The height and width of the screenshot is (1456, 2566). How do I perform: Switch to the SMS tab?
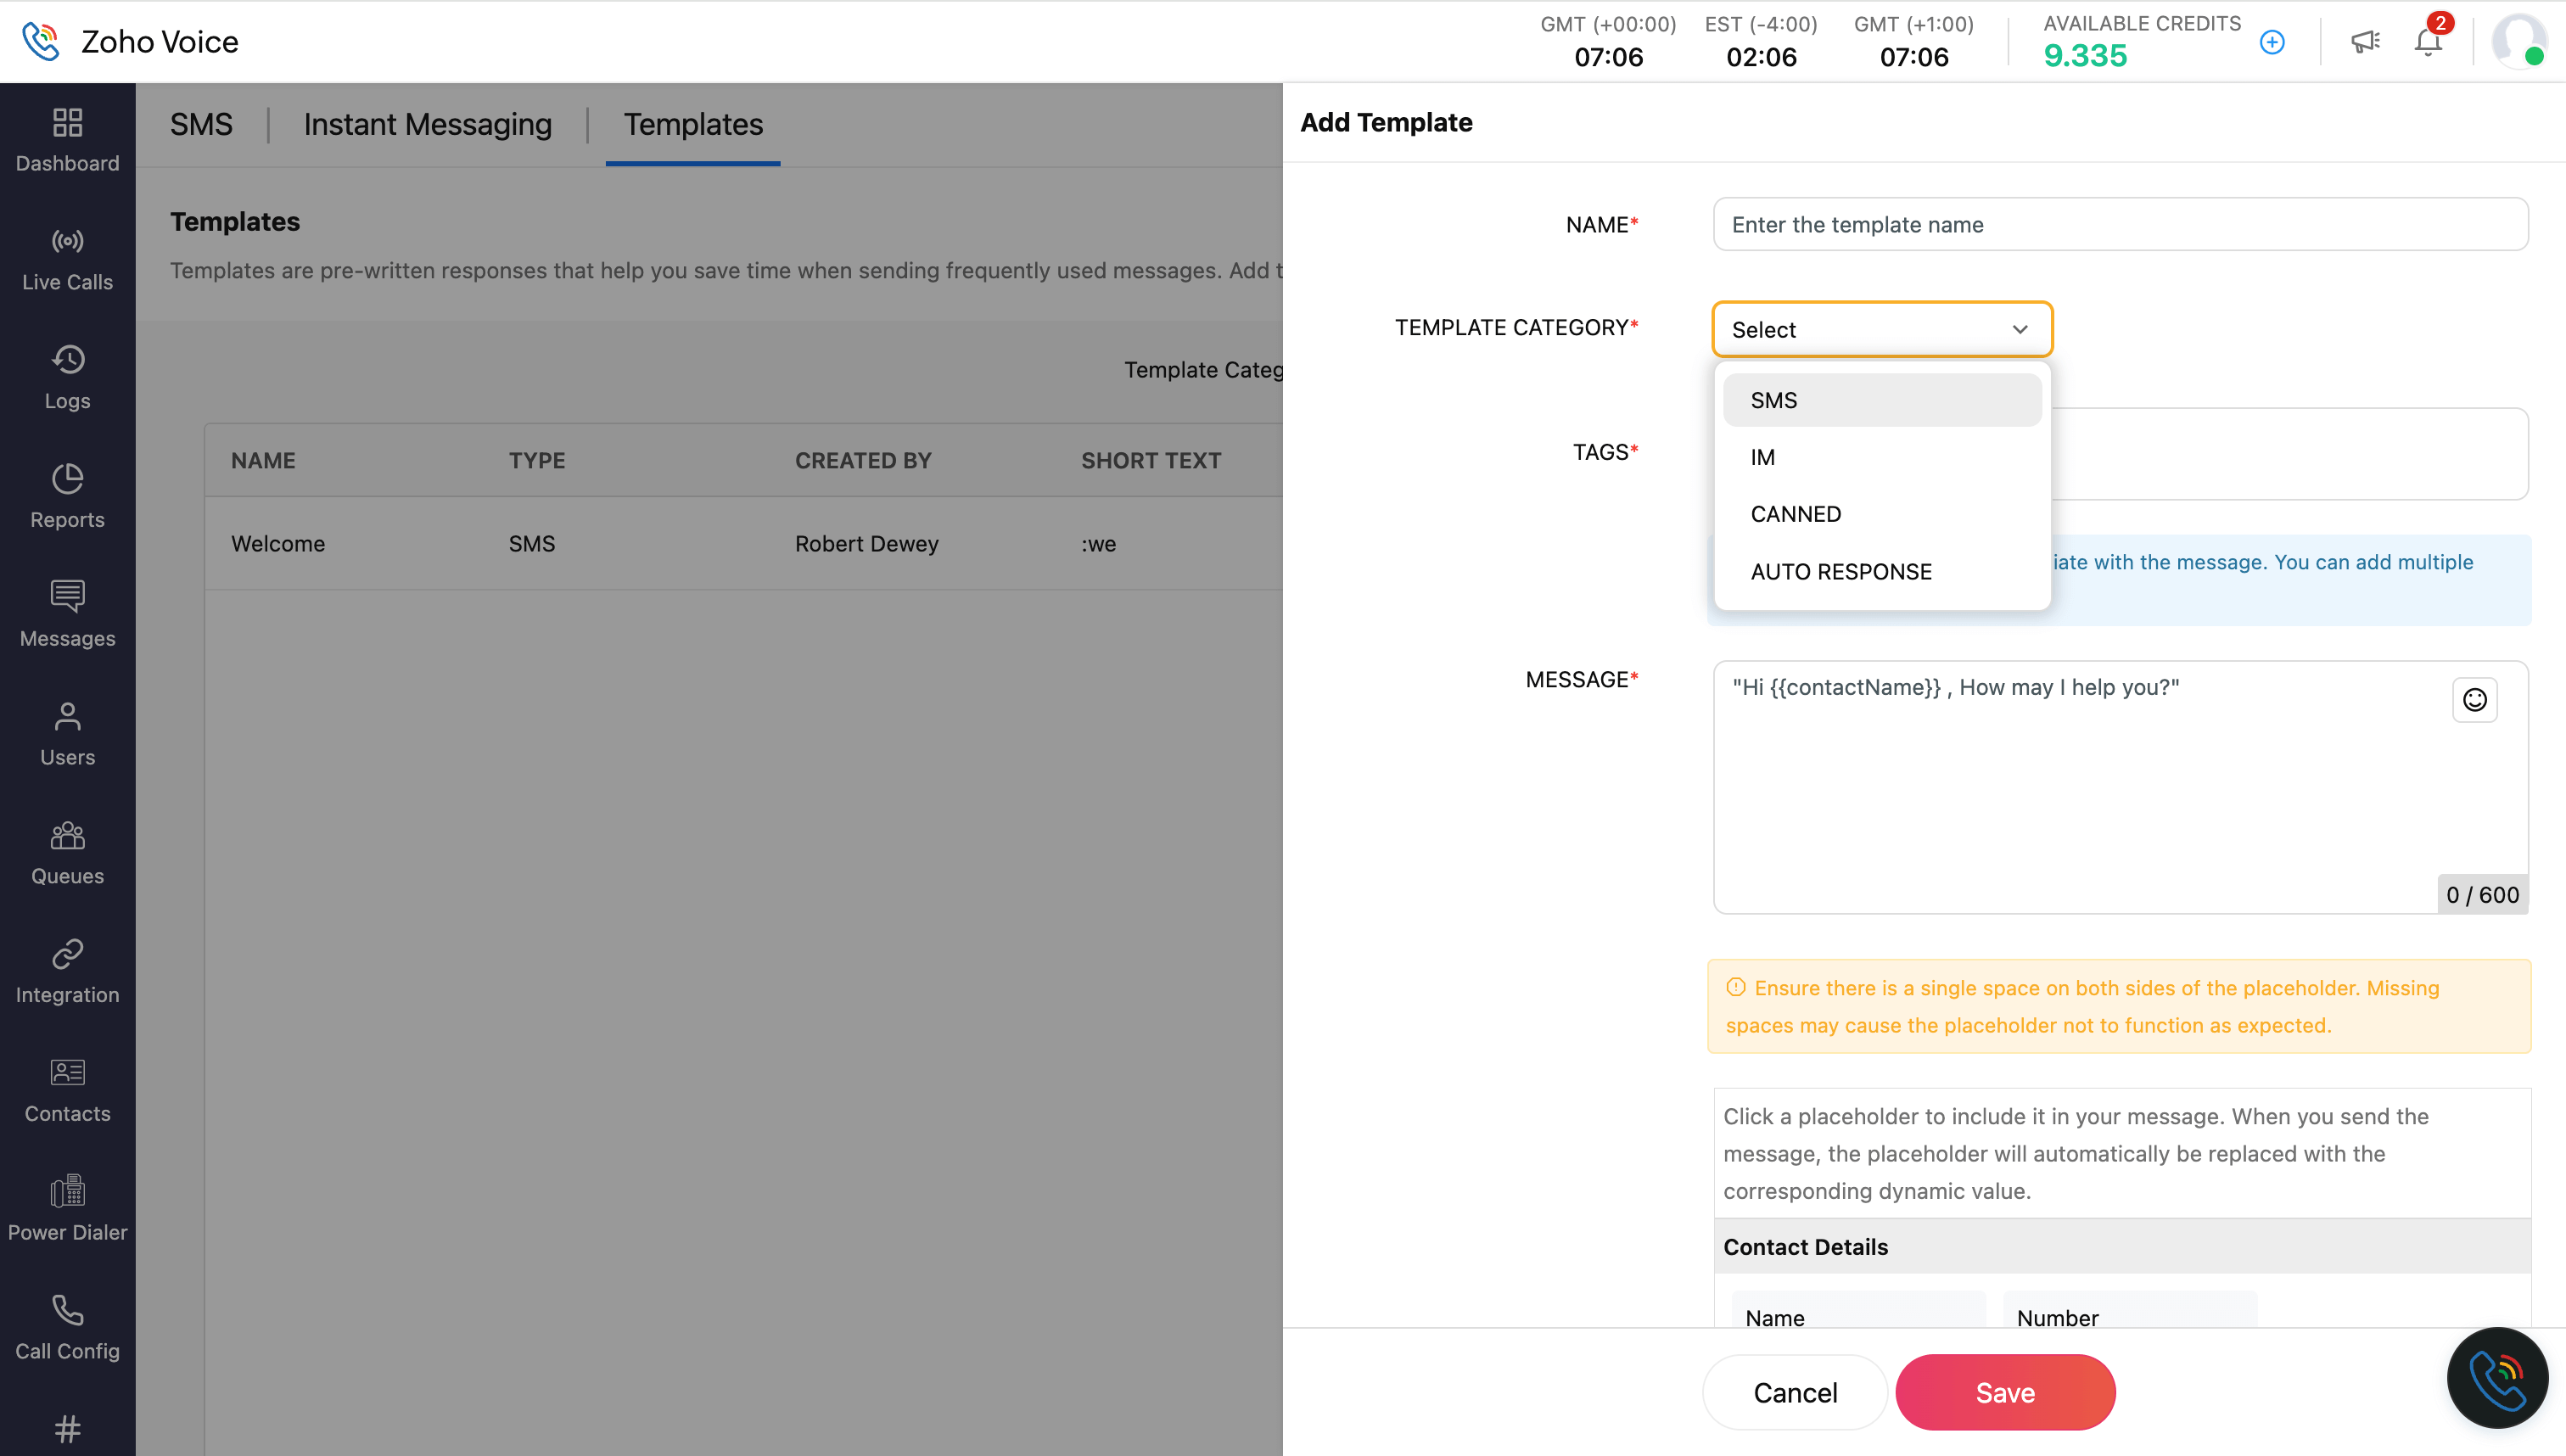pyautogui.click(x=201, y=124)
